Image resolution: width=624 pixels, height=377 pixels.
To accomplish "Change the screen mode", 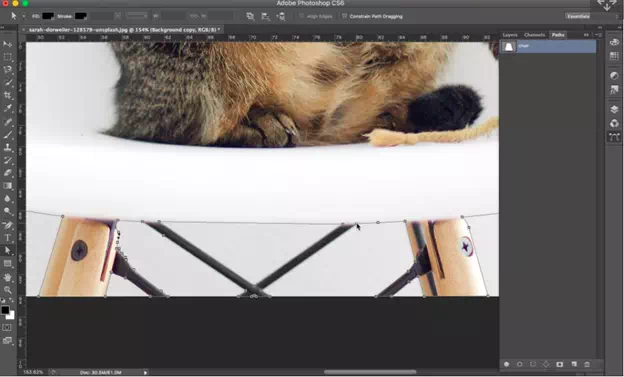I will click(x=7, y=340).
